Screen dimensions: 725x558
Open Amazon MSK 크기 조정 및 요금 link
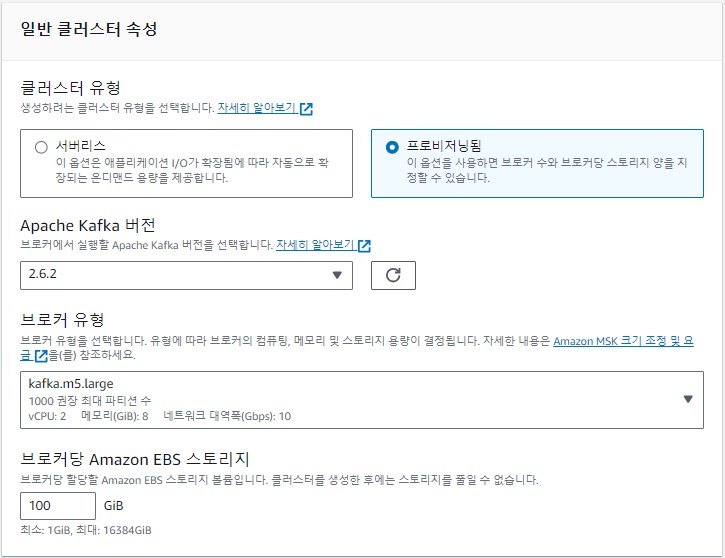623,341
